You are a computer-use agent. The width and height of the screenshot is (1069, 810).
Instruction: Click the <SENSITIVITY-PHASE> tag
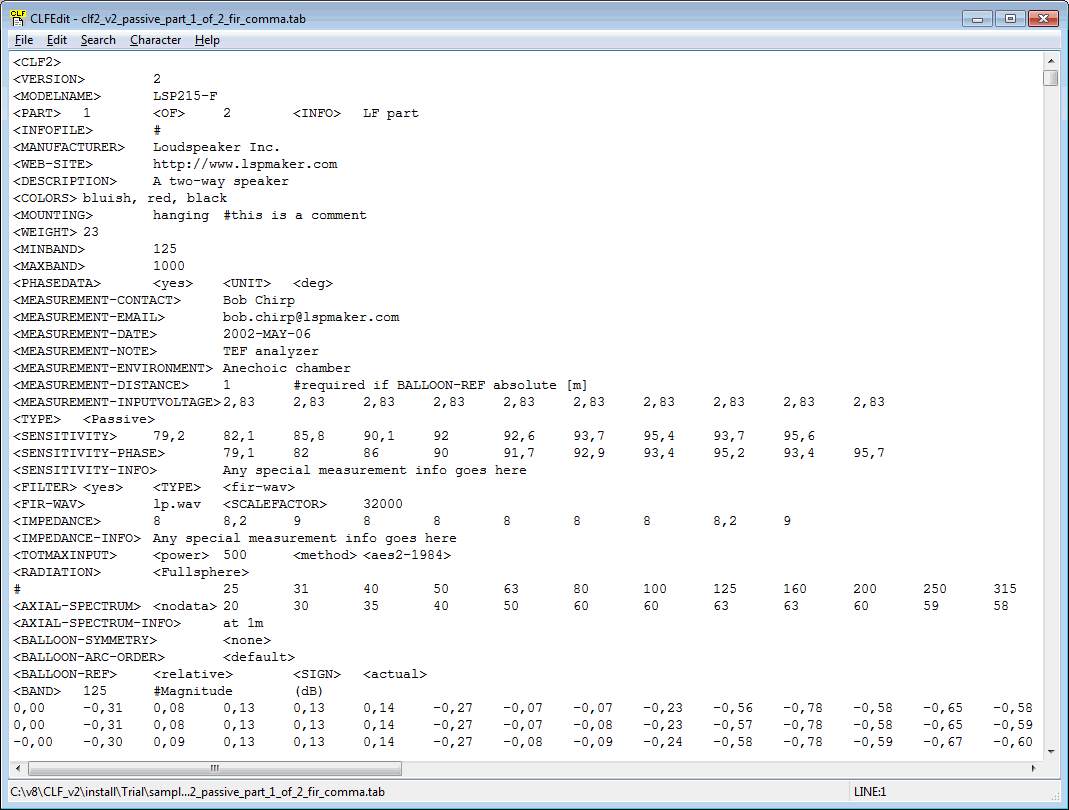(x=89, y=453)
